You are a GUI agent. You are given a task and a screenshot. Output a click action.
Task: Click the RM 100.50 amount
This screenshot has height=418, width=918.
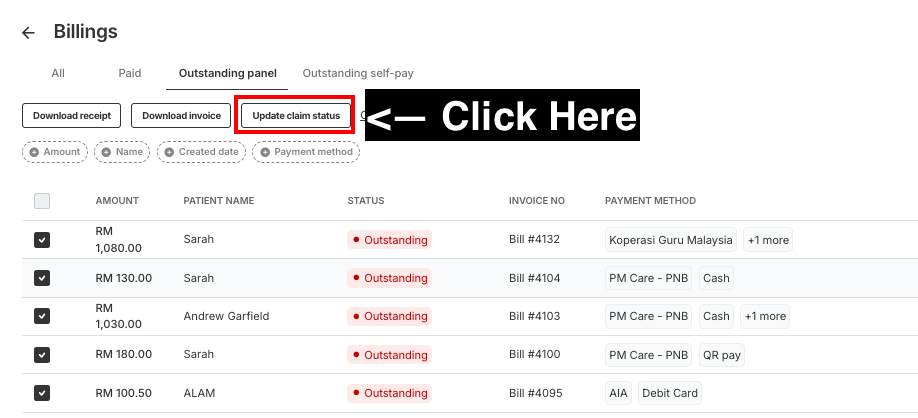click(x=124, y=393)
